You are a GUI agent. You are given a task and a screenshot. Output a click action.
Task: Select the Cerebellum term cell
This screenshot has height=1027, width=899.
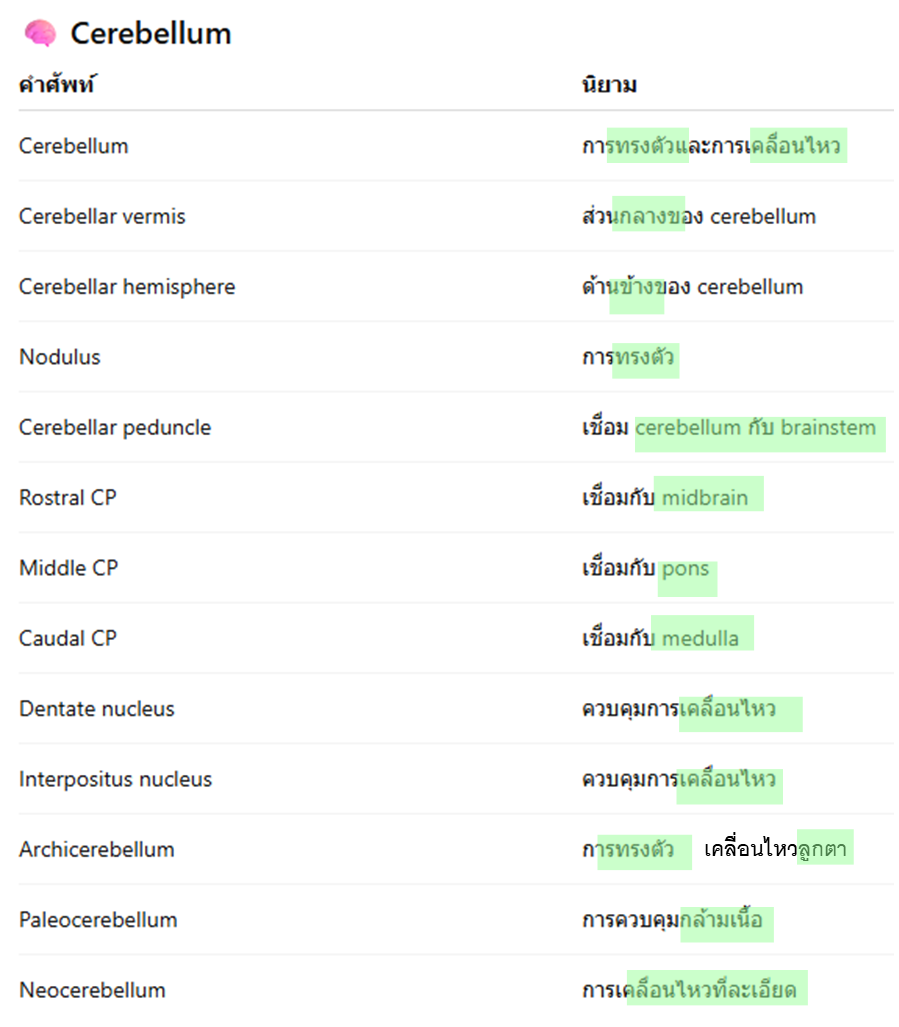(74, 146)
